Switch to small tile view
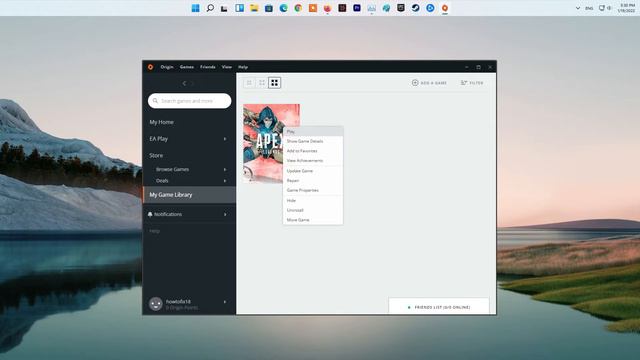This screenshot has height=360, width=640. [249, 83]
